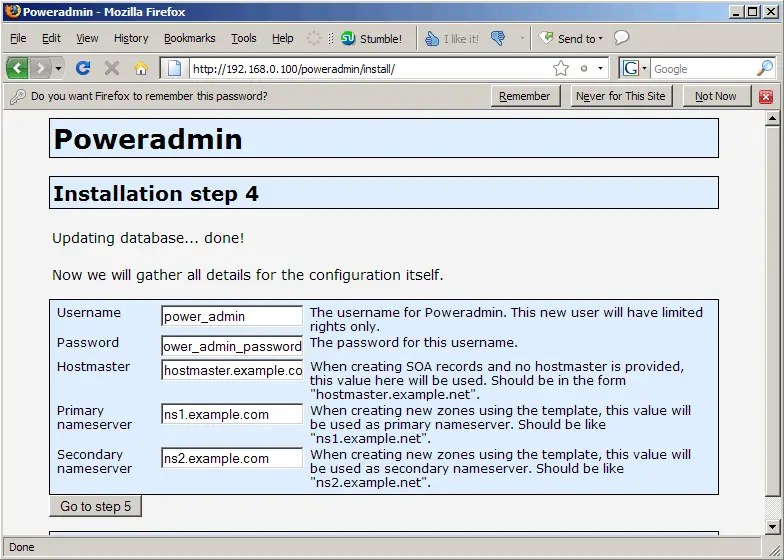Click the grayed Forward arrow button
784x560 pixels.
point(41,68)
